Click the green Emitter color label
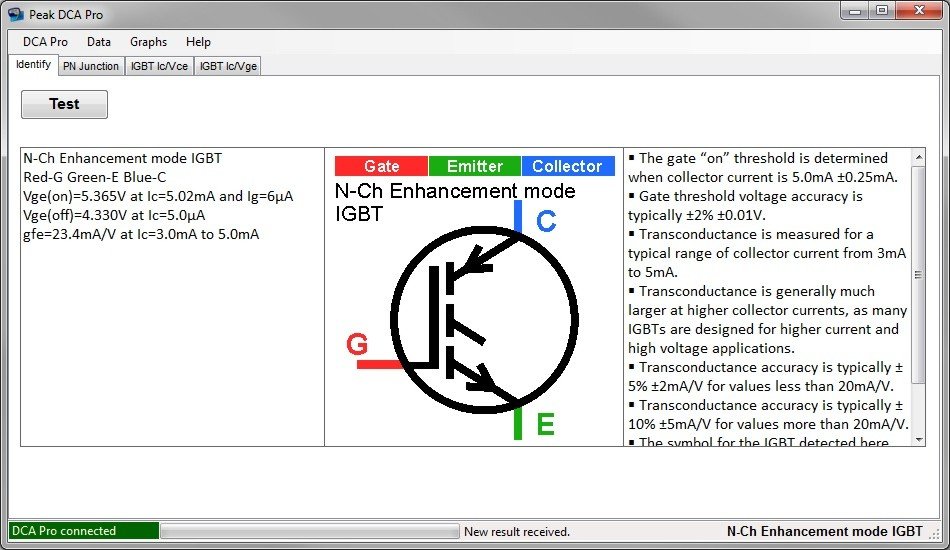 pos(474,166)
